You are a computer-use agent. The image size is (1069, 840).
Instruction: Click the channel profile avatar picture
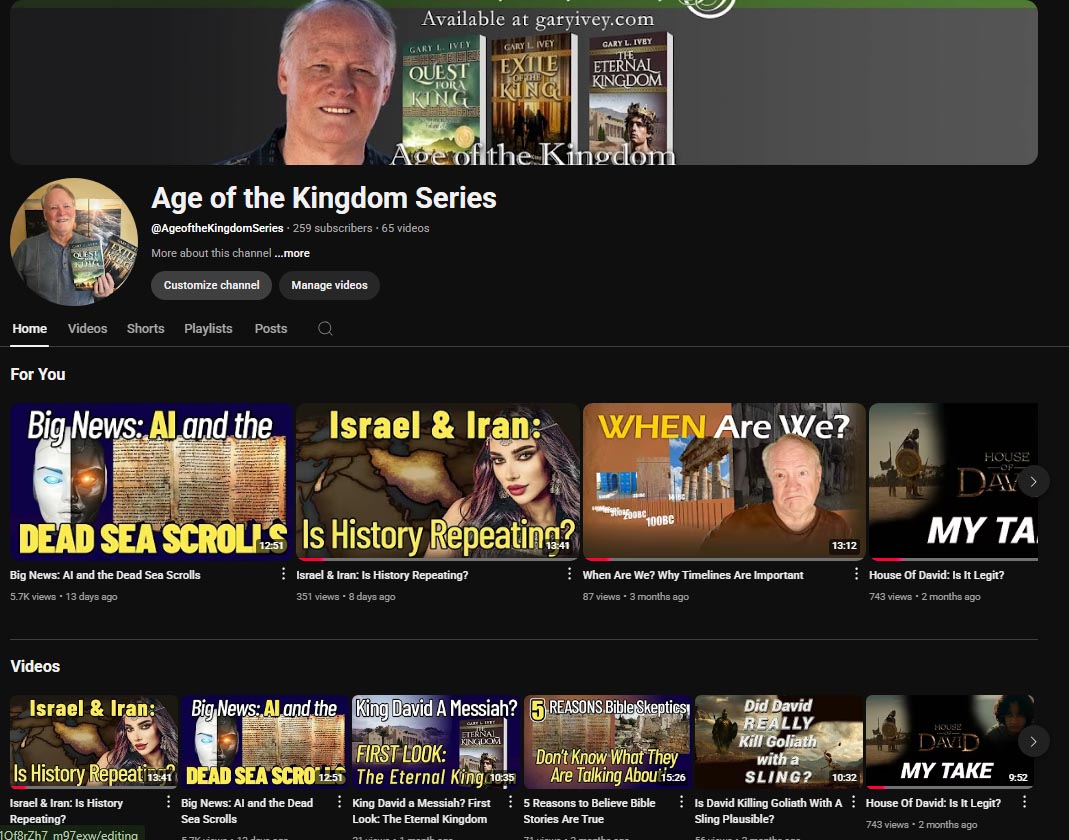74,242
